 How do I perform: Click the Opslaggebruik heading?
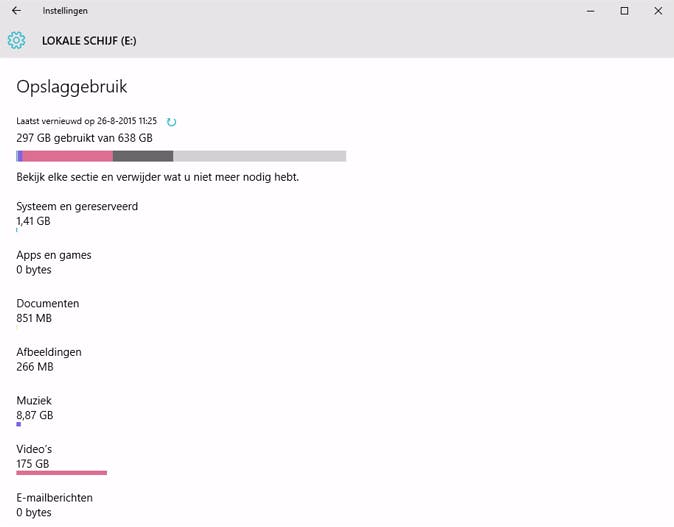coord(72,88)
